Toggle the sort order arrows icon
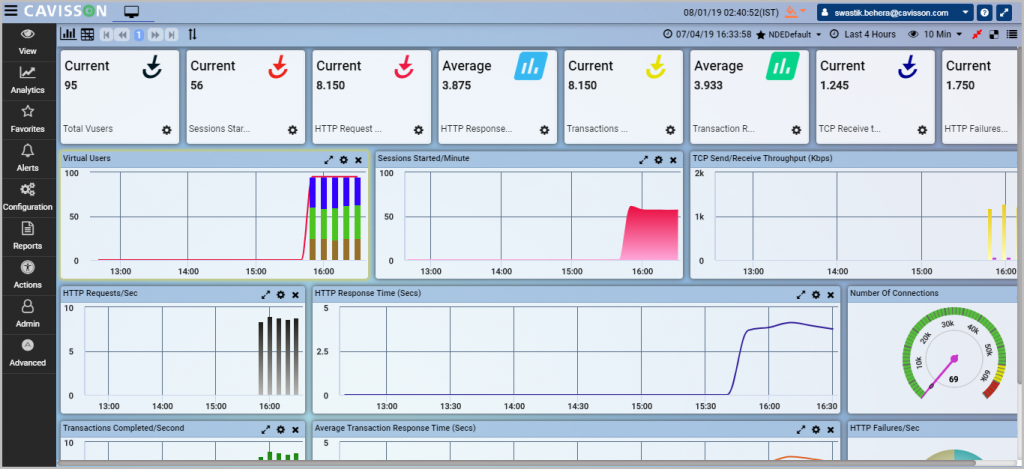This screenshot has width=1024, height=469. [193, 34]
